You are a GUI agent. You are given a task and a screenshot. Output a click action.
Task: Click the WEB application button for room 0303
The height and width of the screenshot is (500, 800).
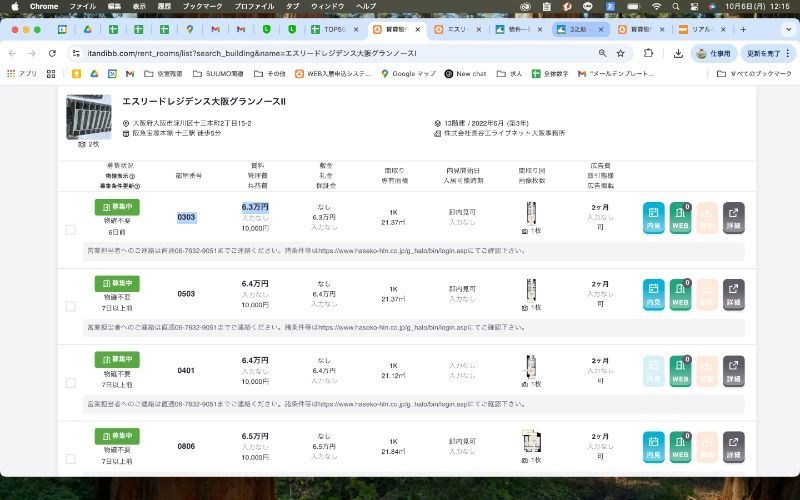point(680,218)
